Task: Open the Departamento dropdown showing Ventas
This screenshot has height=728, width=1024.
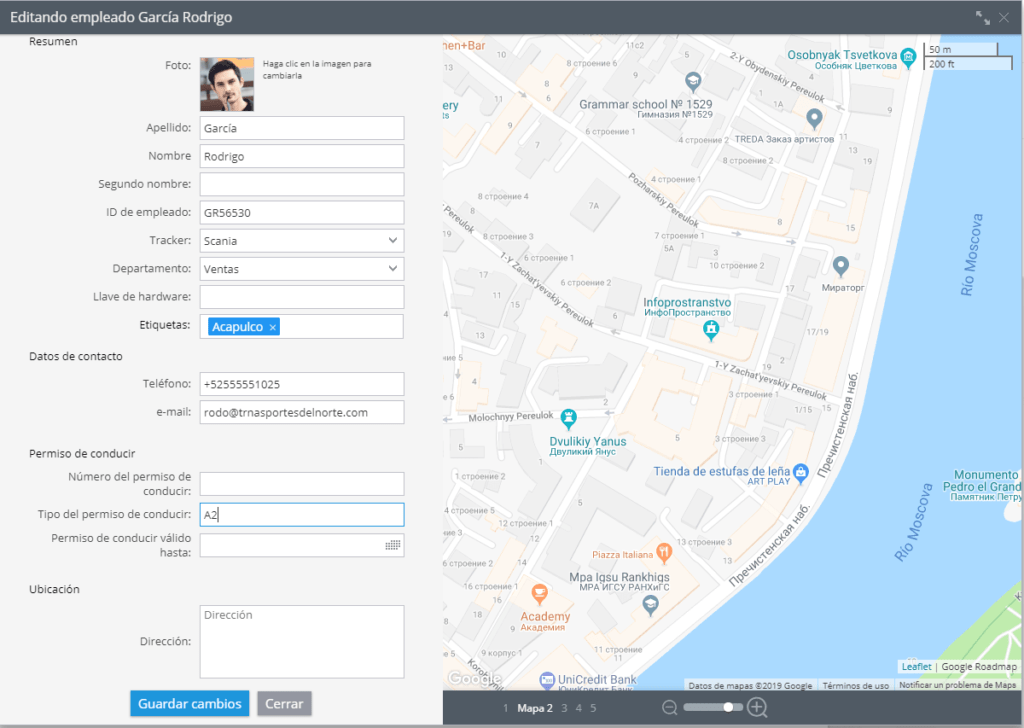Action: pyautogui.click(x=302, y=269)
